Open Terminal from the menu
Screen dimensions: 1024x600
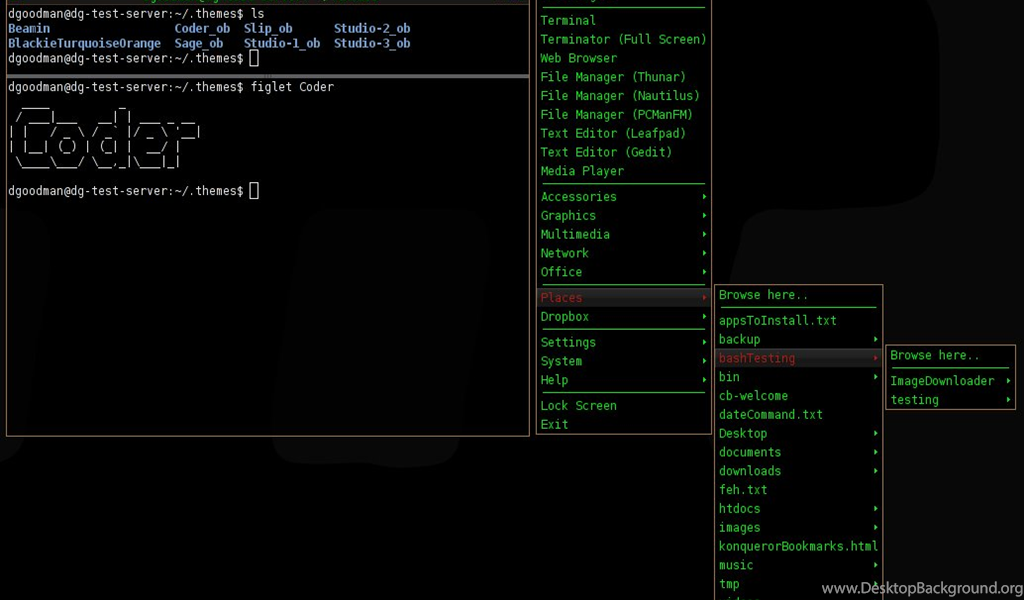623,21
